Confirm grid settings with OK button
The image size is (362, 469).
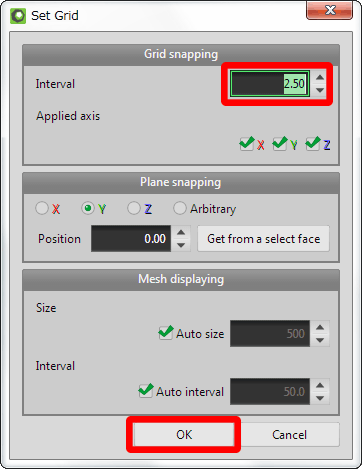(x=184, y=434)
